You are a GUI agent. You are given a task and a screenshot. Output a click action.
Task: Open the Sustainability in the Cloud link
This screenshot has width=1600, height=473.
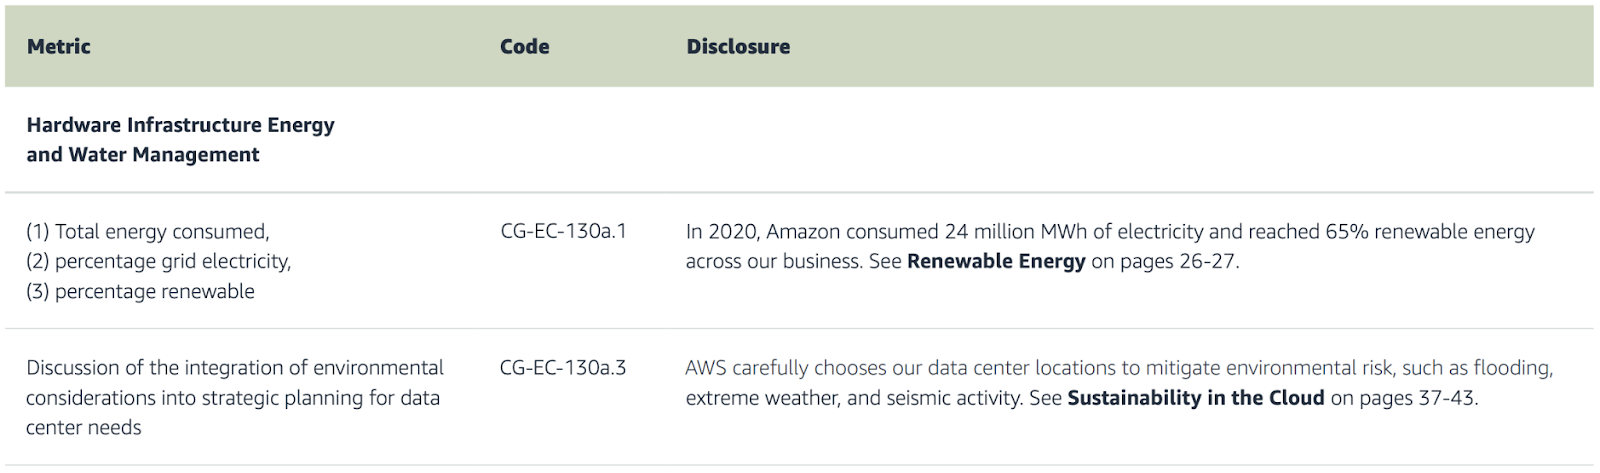[1195, 398]
